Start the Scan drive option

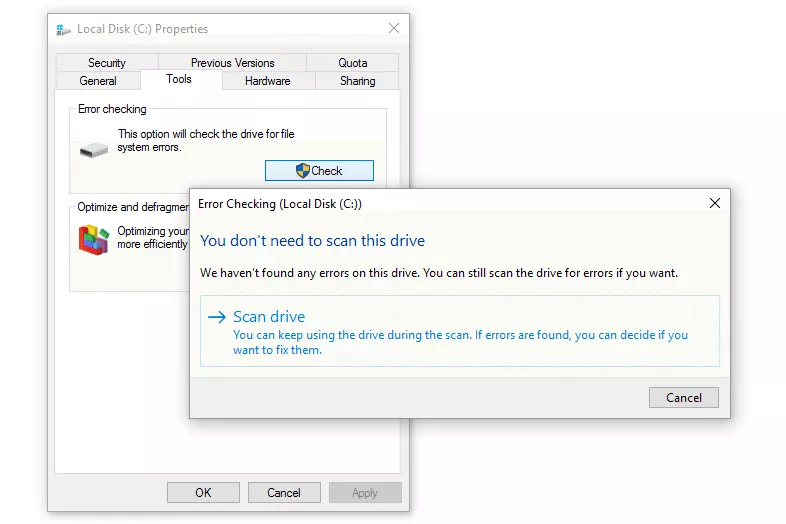tap(460, 331)
